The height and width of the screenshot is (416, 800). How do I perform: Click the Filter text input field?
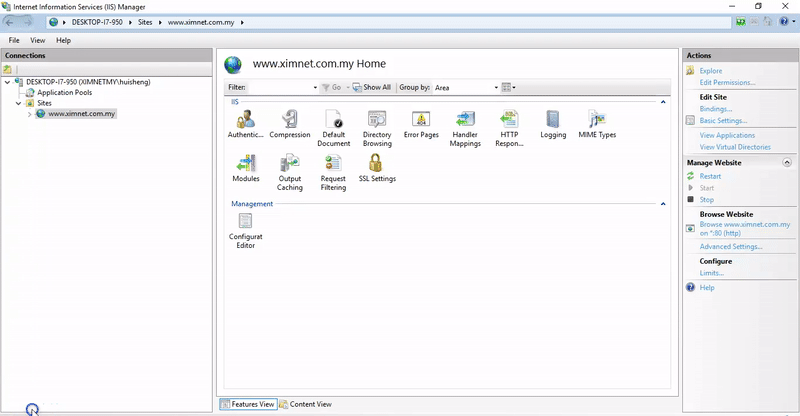280,87
